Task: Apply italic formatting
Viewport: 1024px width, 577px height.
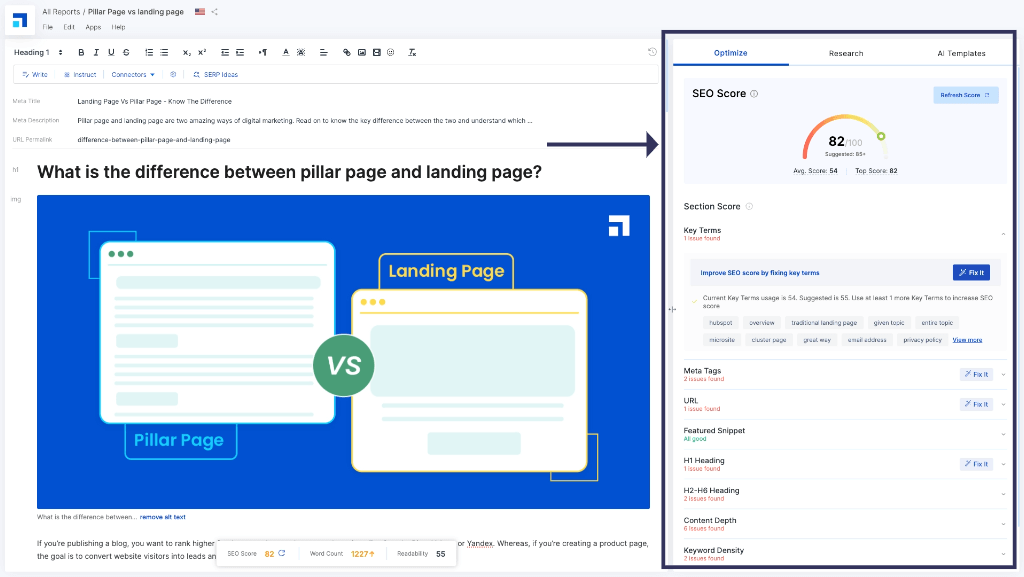Action: coord(96,53)
